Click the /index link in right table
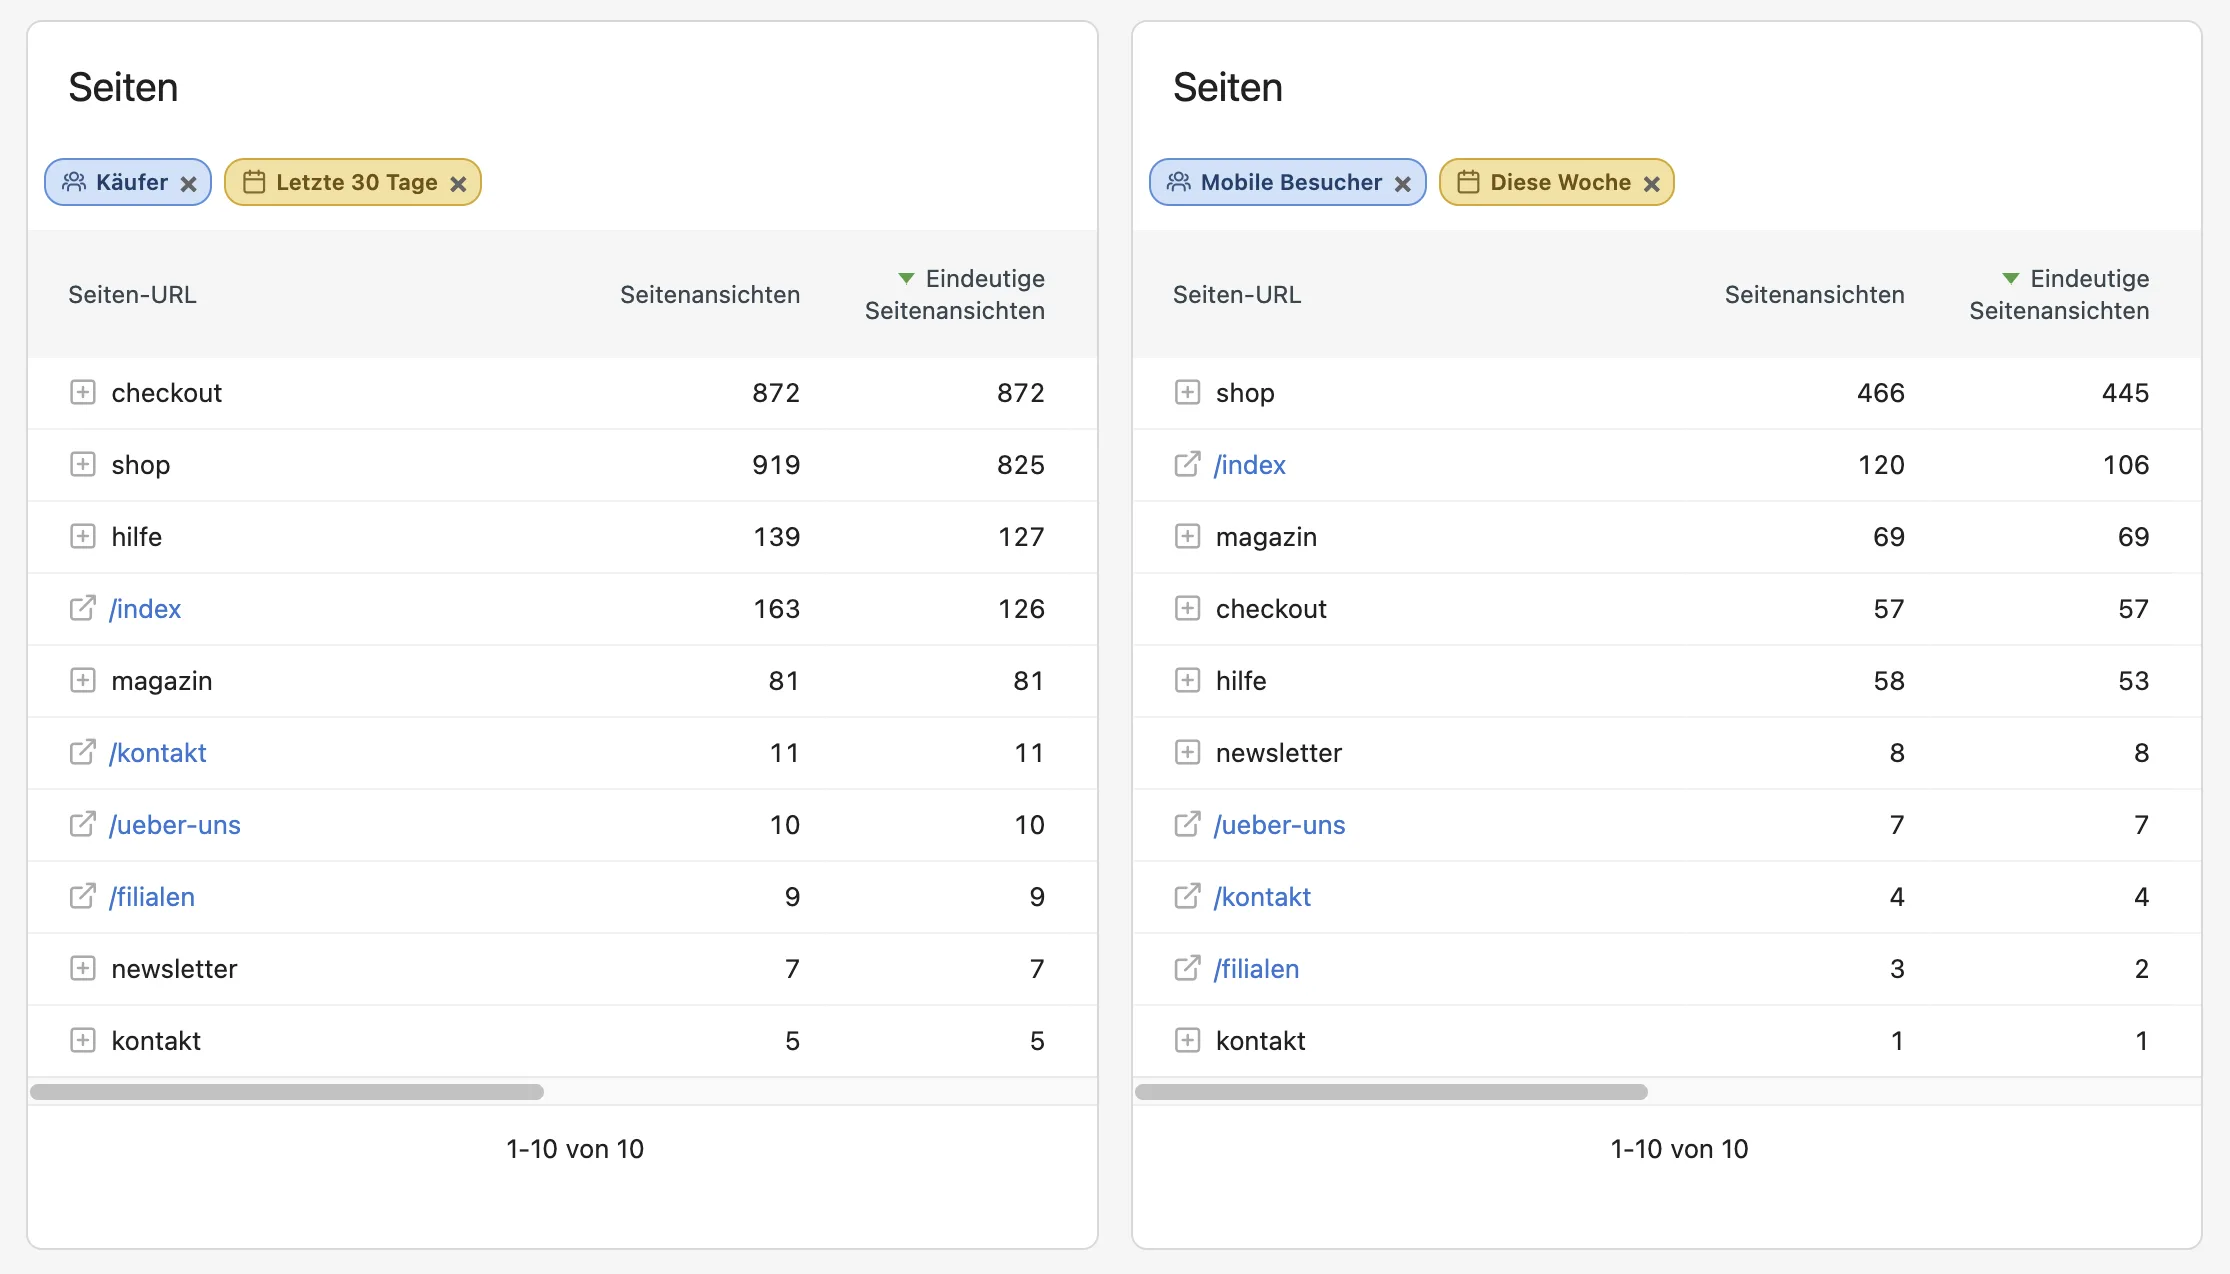 pyautogui.click(x=1250, y=465)
